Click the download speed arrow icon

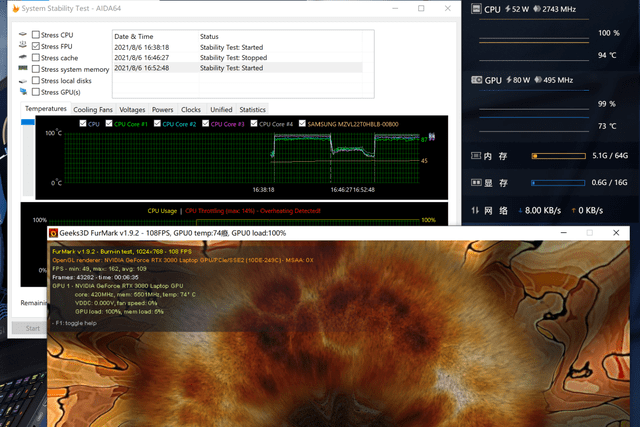click(520, 211)
